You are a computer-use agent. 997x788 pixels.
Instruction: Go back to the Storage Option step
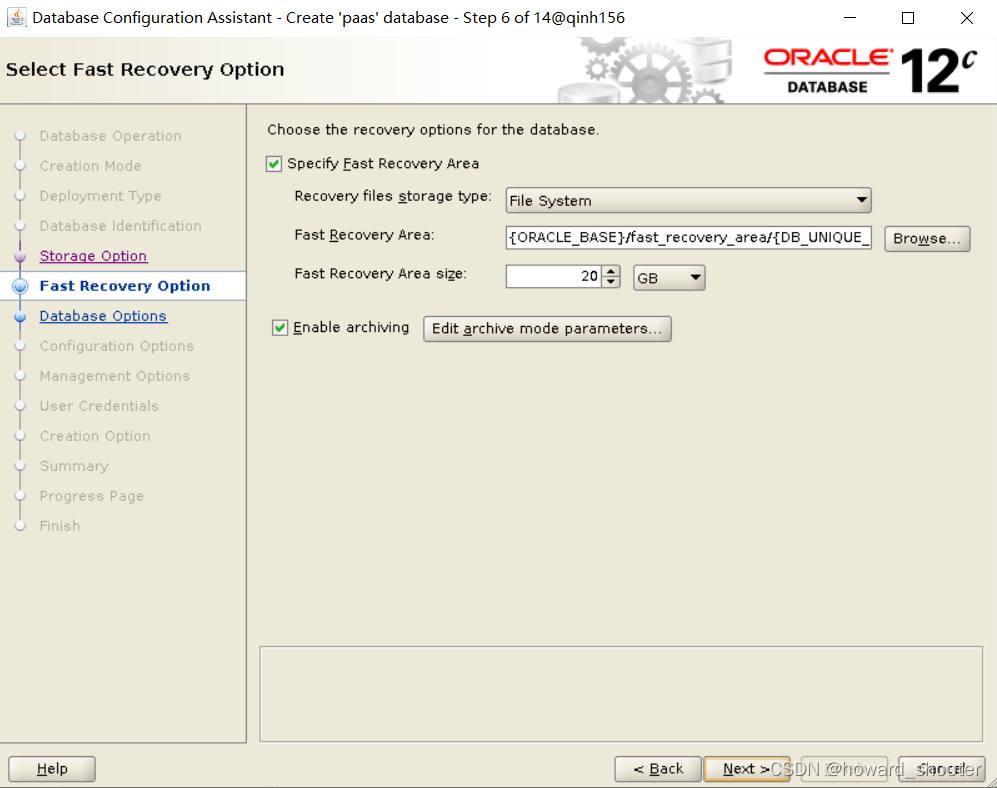click(93, 255)
